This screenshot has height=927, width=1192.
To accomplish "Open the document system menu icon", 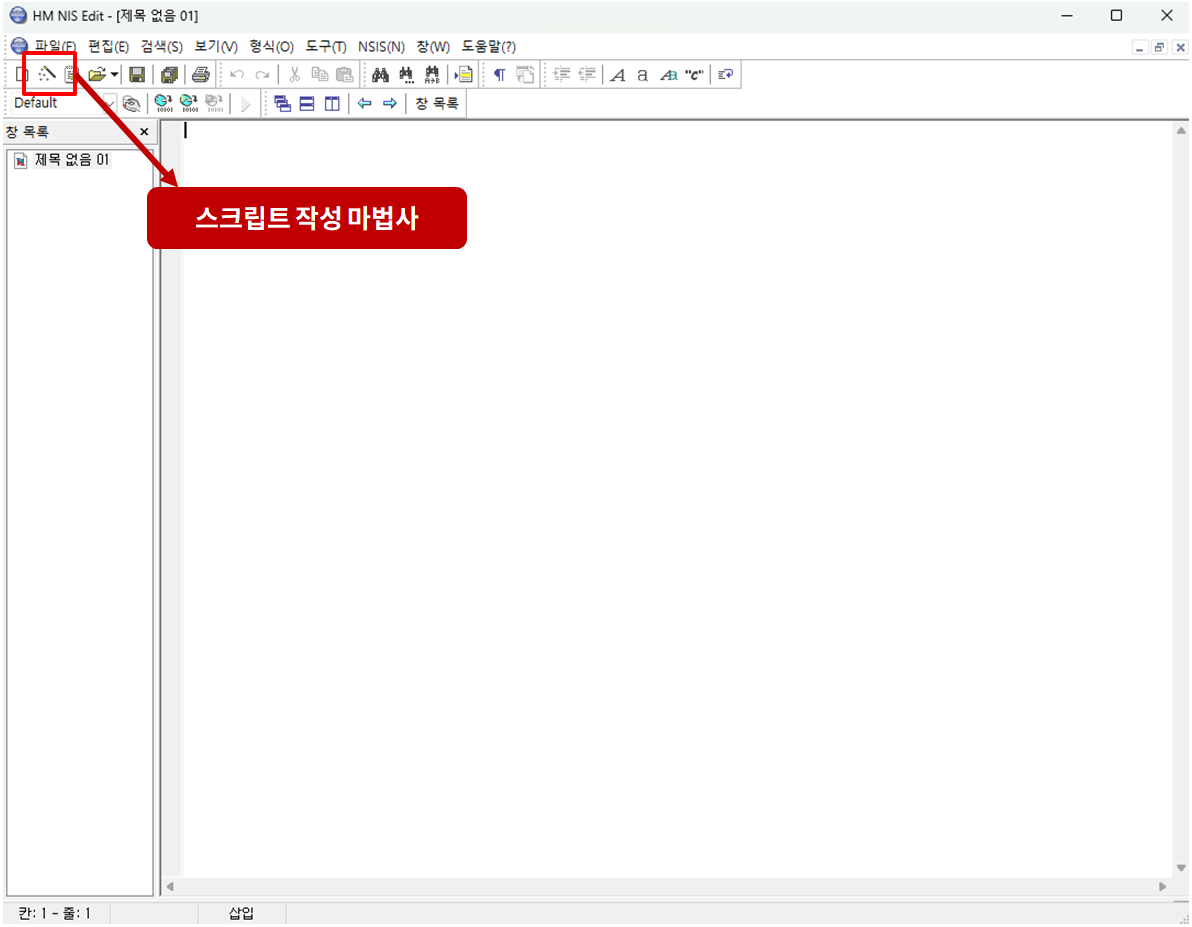I will click(19, 46).
